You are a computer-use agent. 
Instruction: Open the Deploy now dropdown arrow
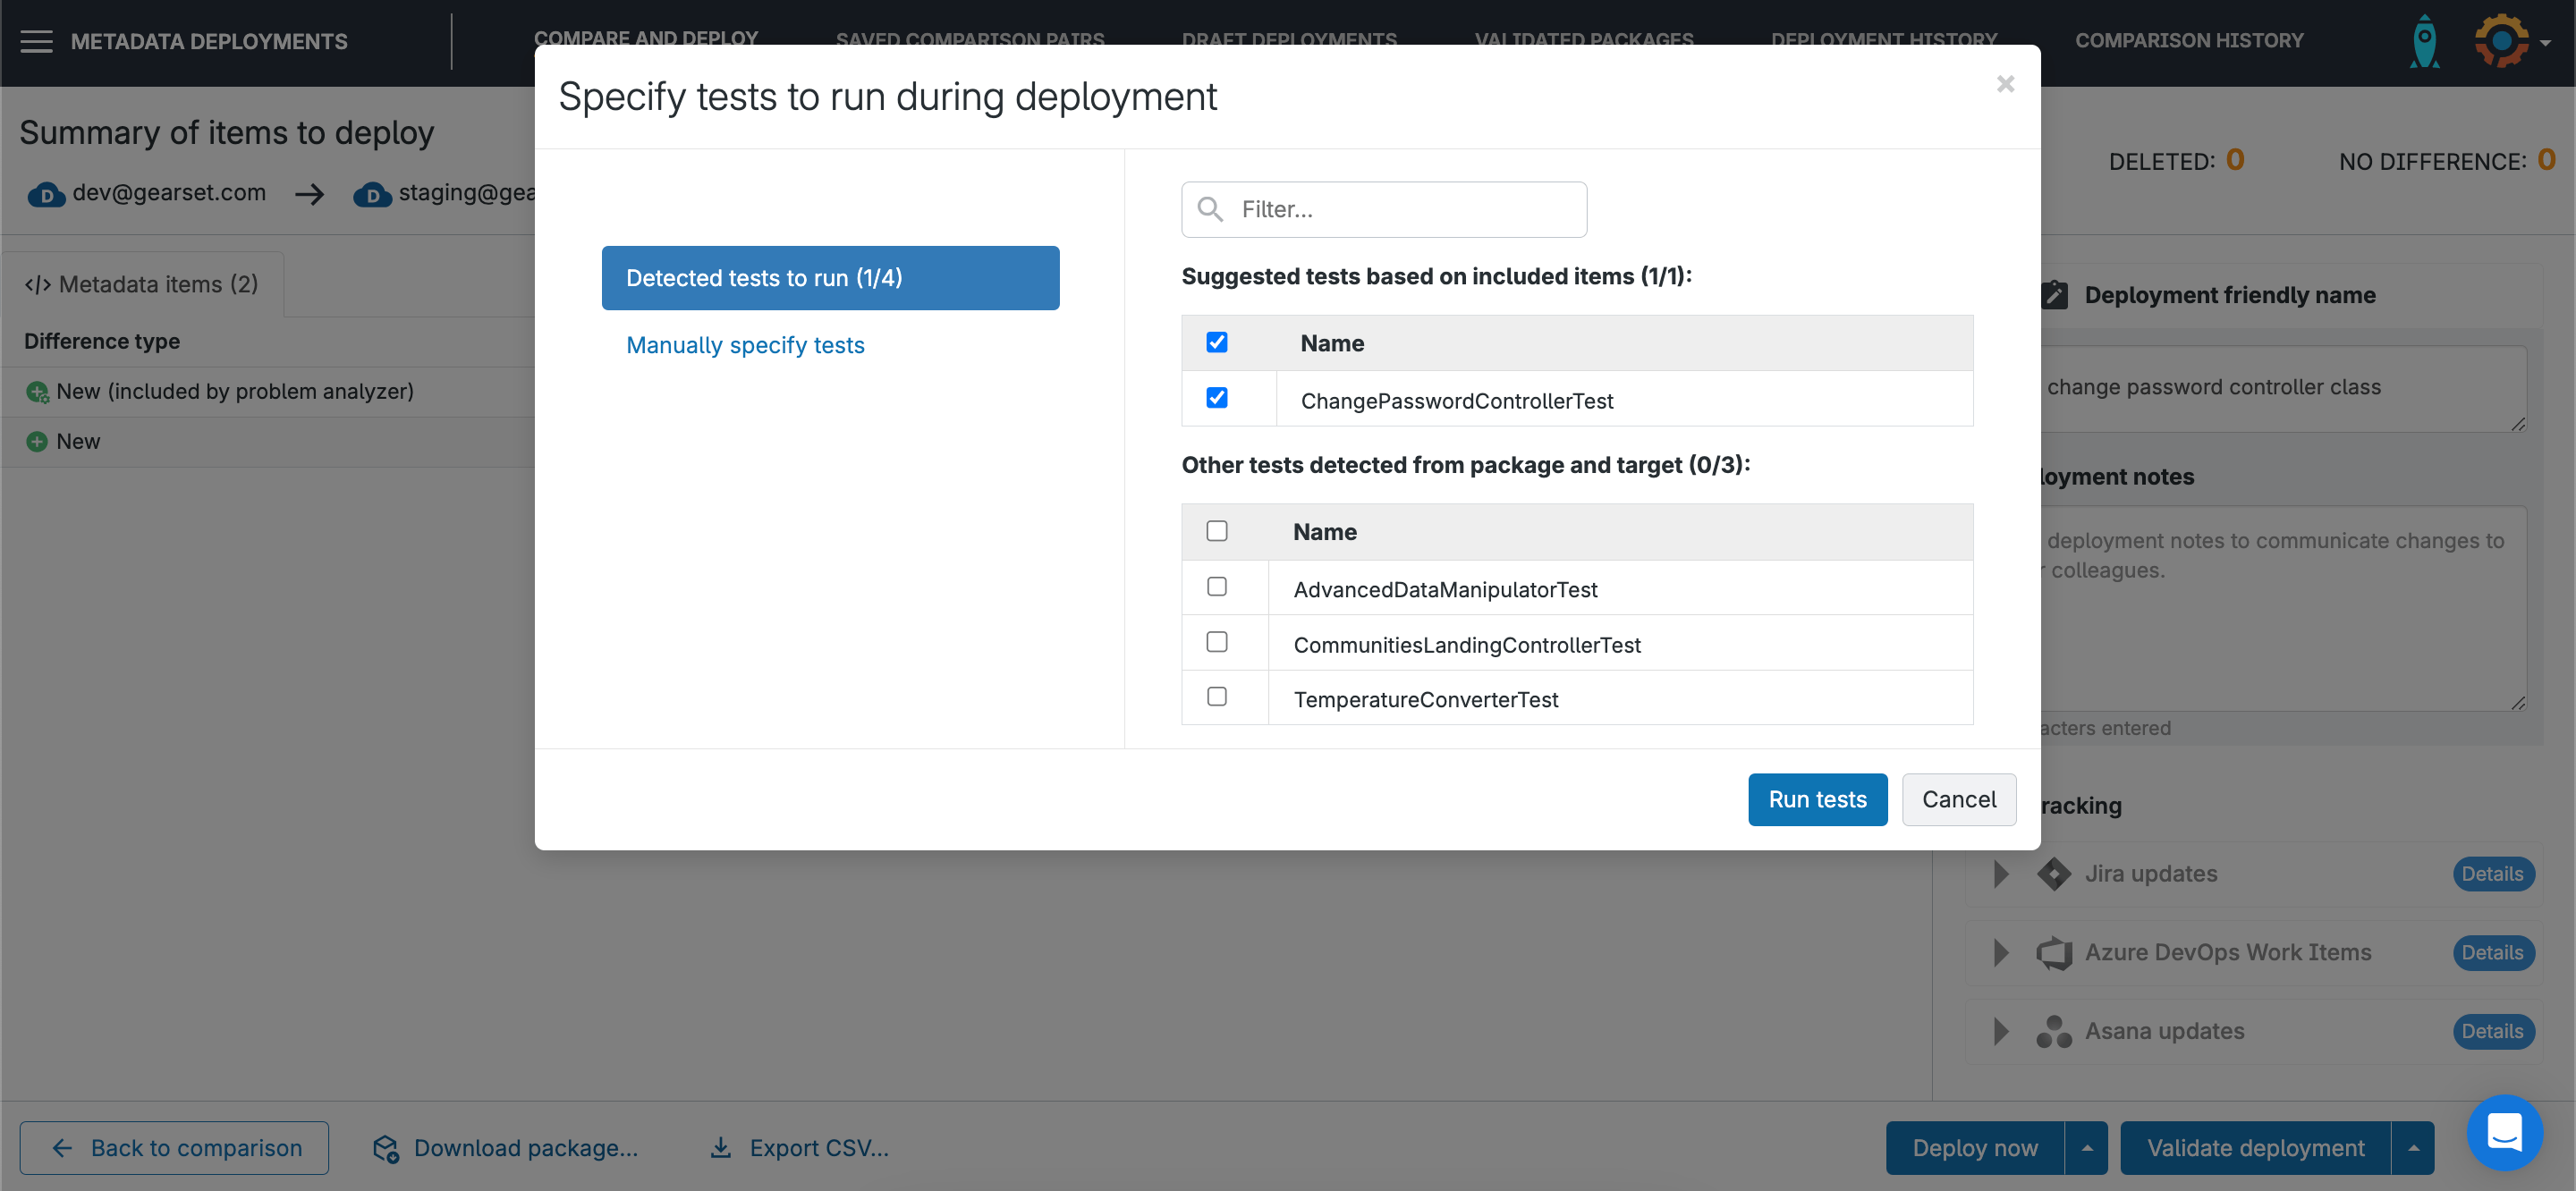[x=2086, y=1148]
